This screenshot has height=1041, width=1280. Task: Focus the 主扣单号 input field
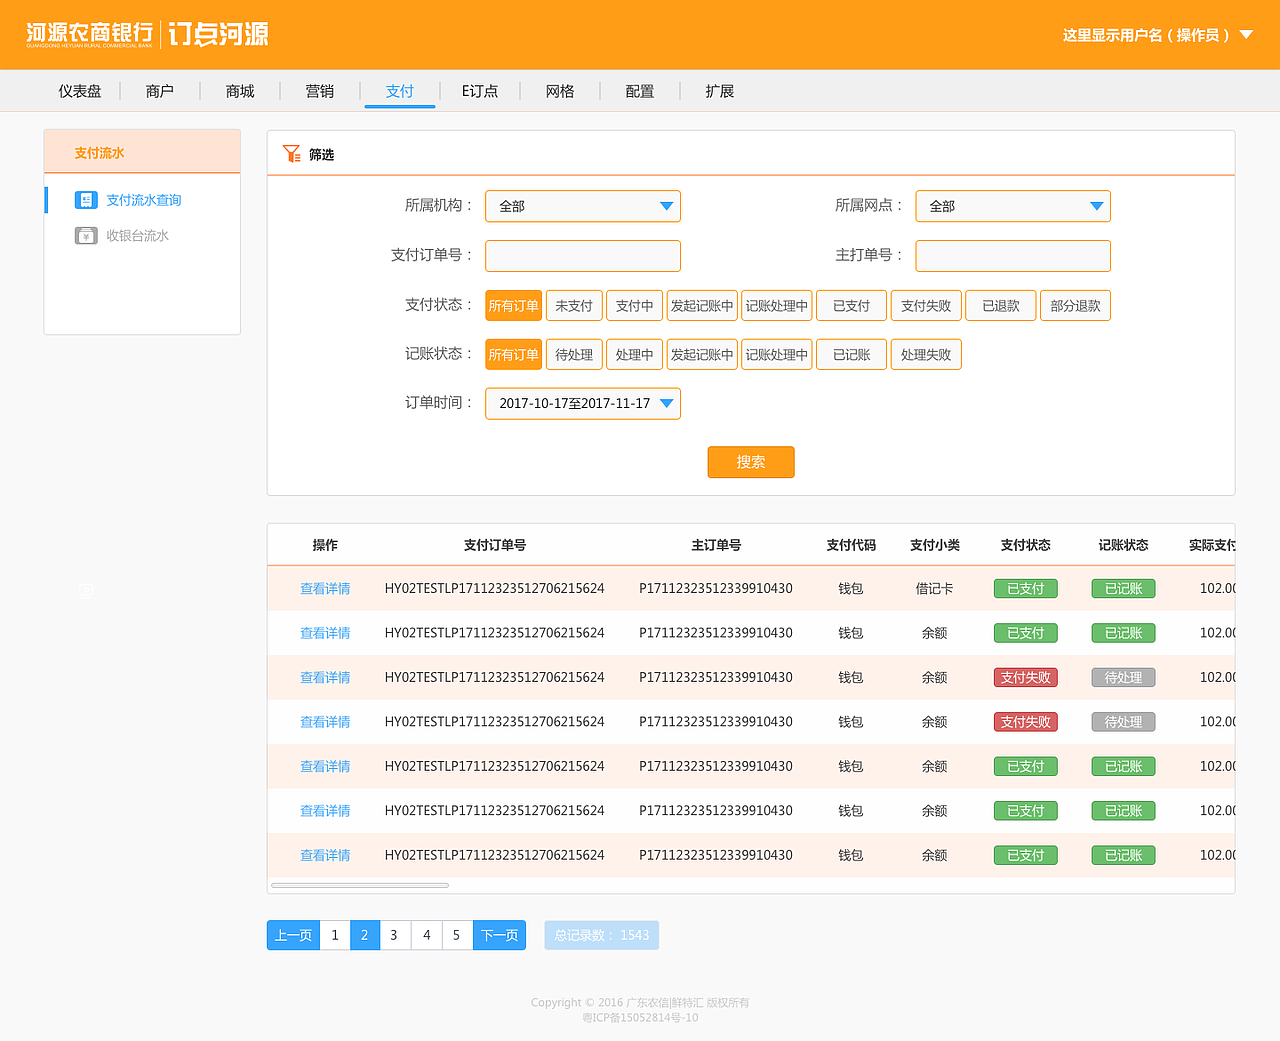tap(1013, 256)
